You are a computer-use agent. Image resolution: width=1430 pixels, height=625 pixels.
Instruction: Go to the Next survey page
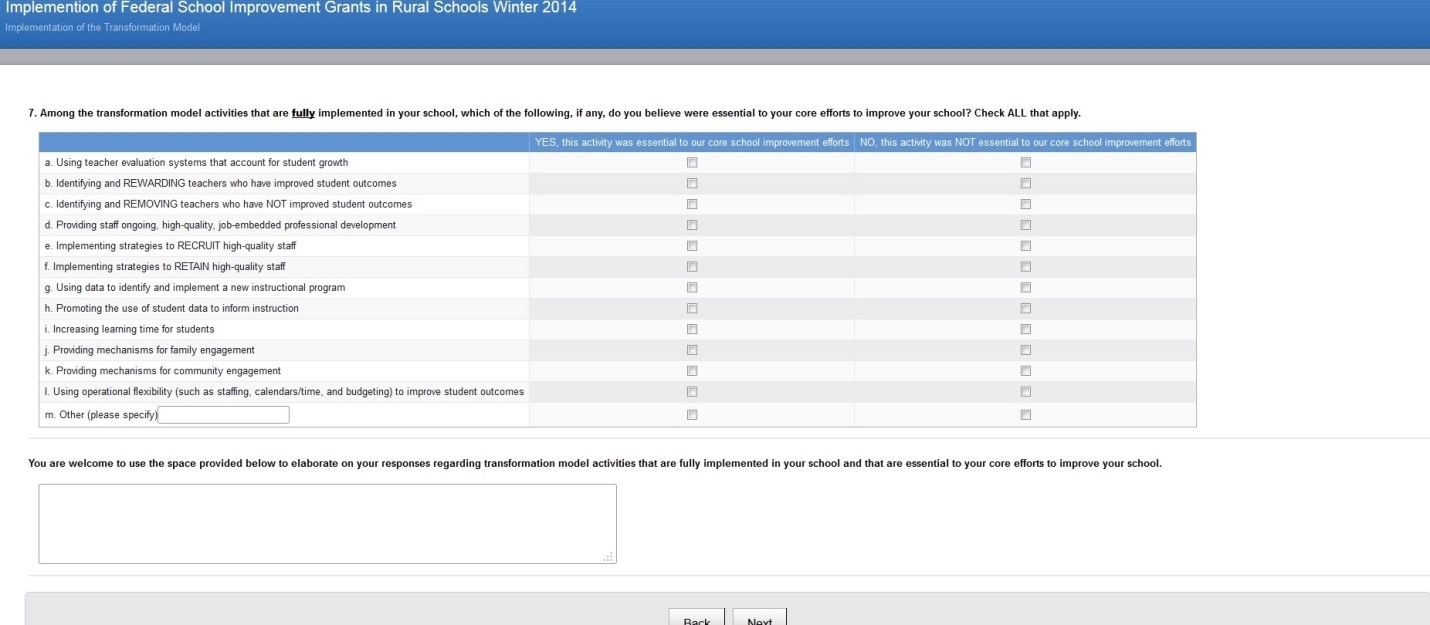759,619
